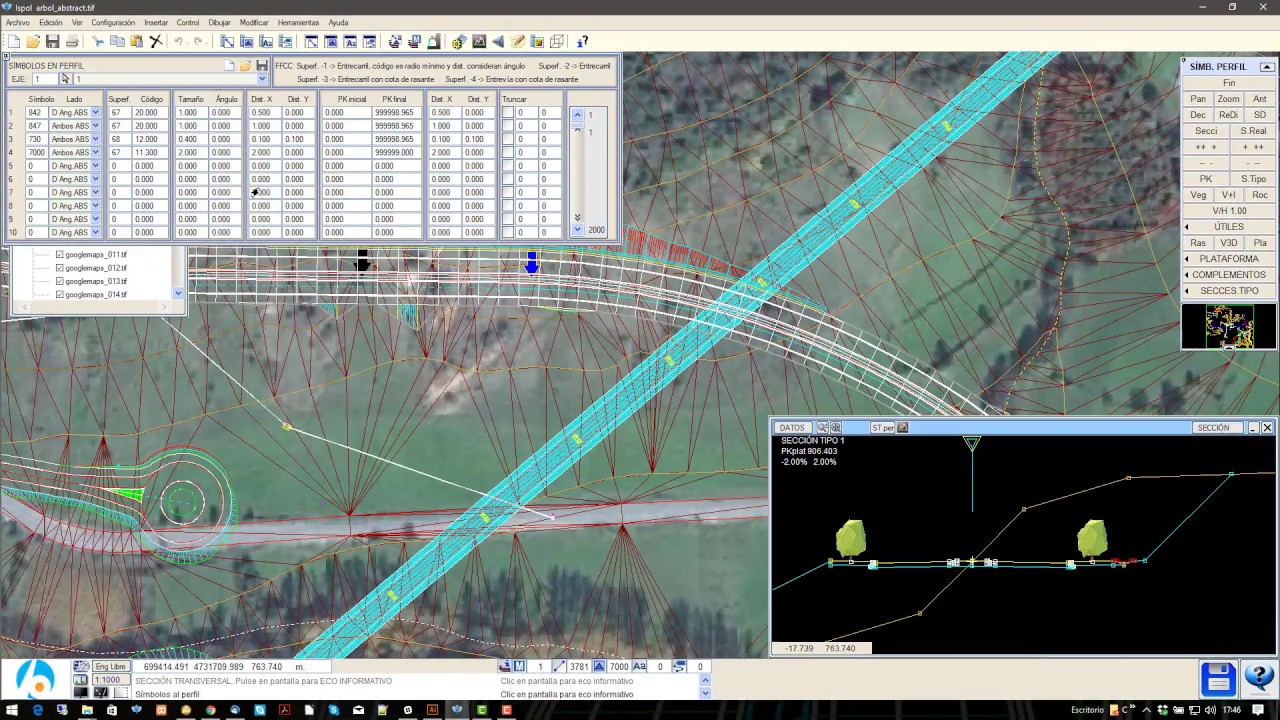Click the Zoom button in SIMB. PERFIL
Screen dimensions: 1280x720
click(1228, 99)
